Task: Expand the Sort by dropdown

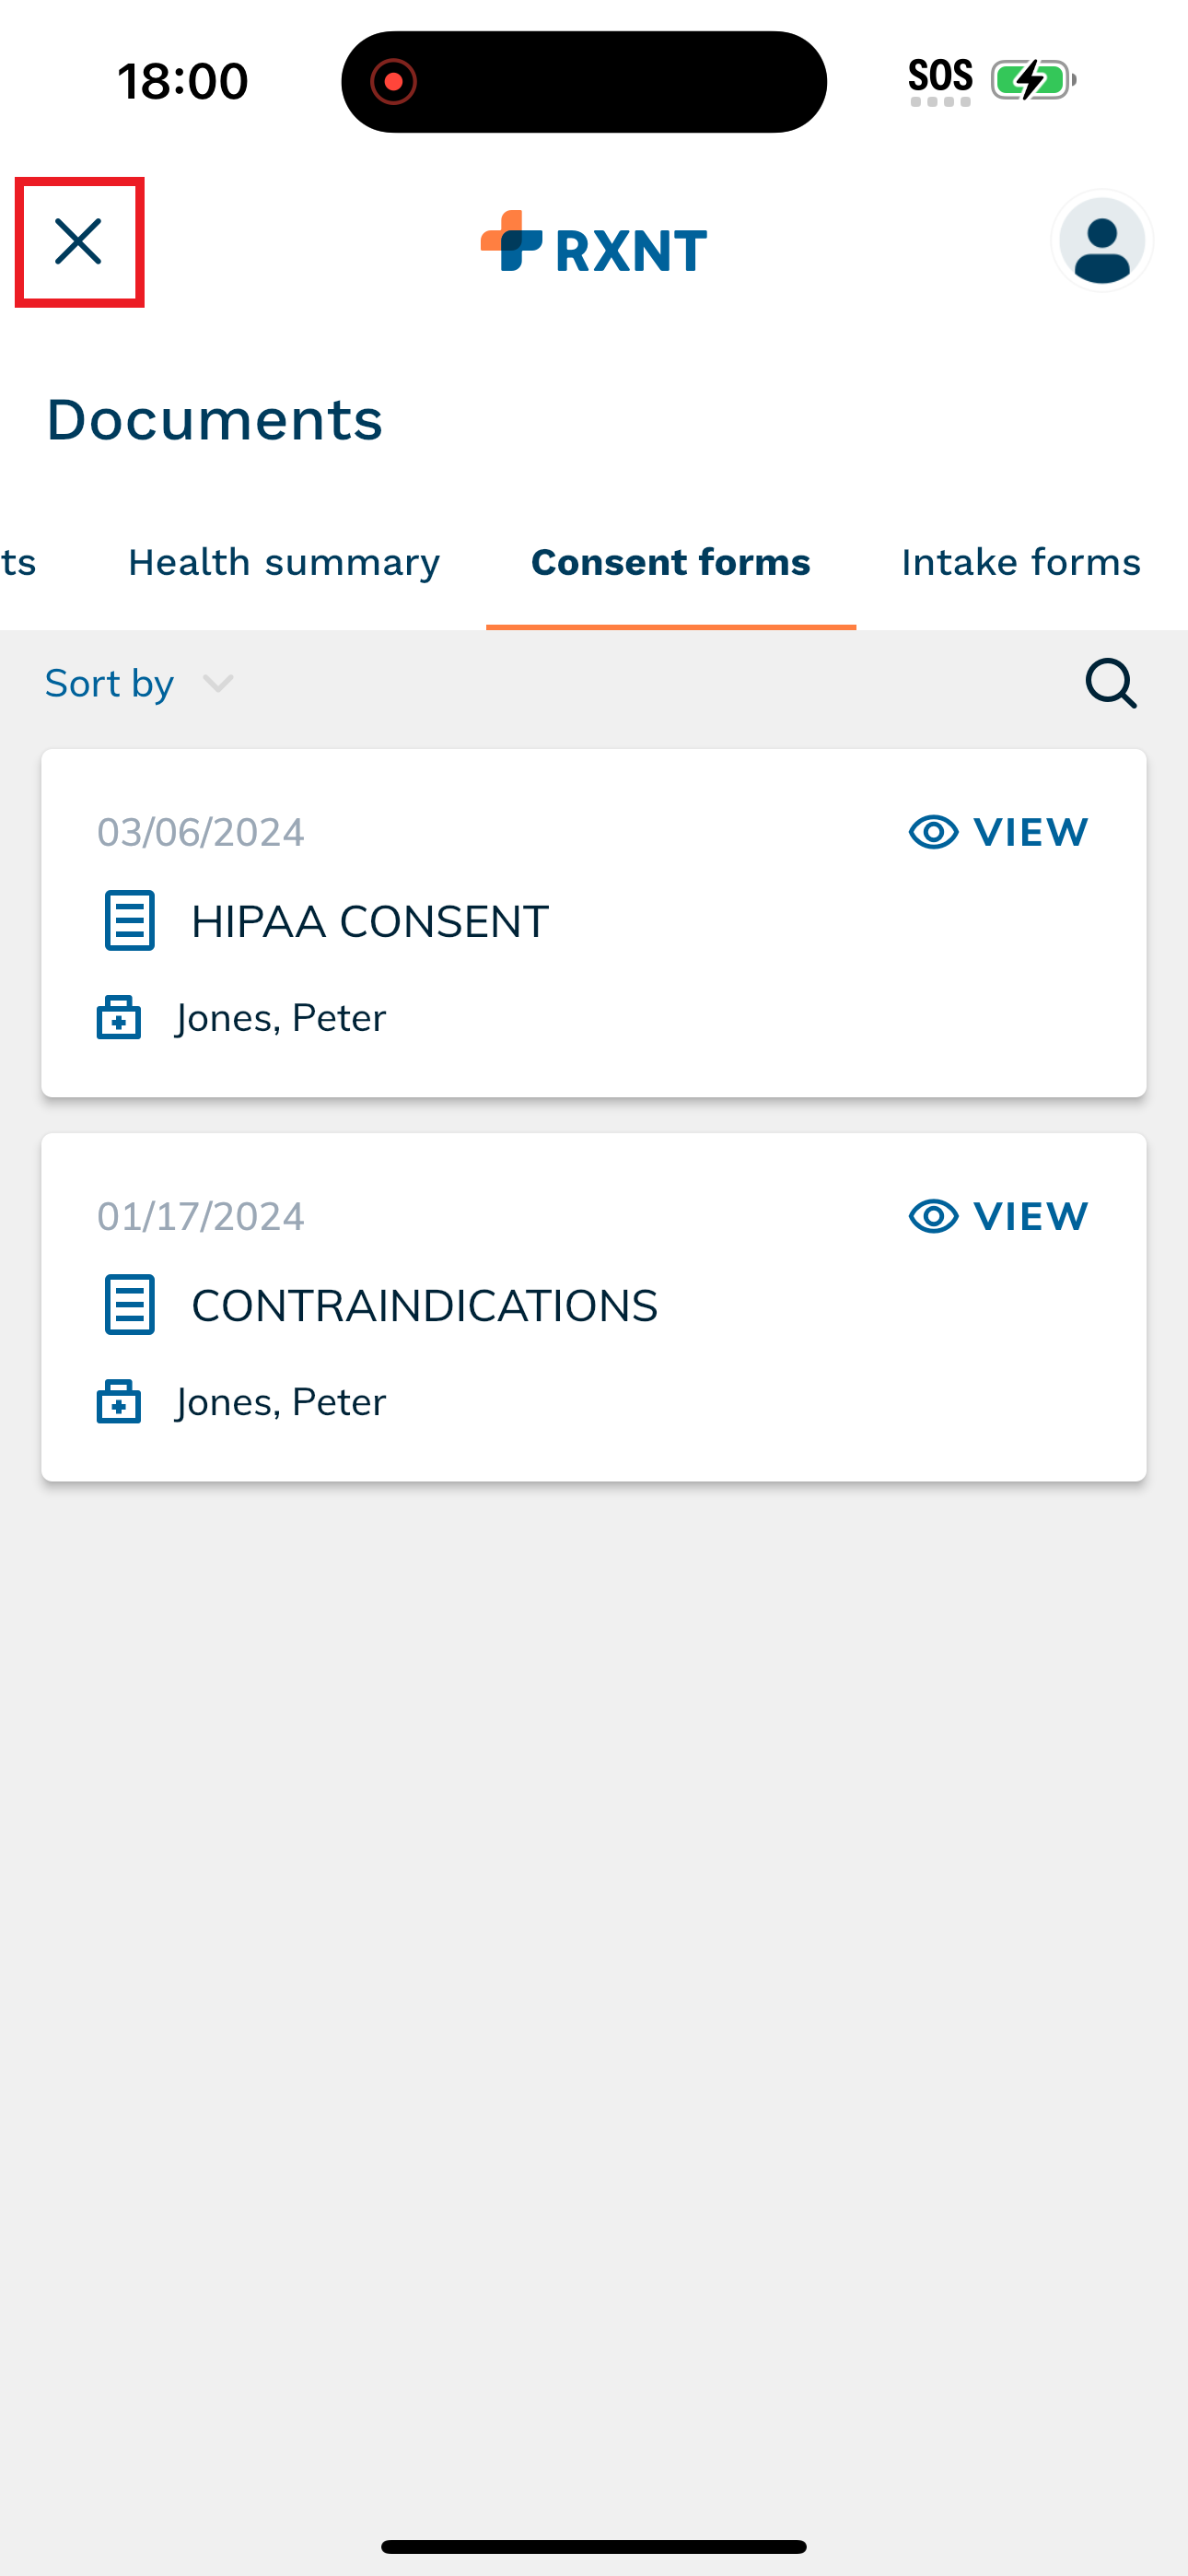Action: (x=140, y=684)
